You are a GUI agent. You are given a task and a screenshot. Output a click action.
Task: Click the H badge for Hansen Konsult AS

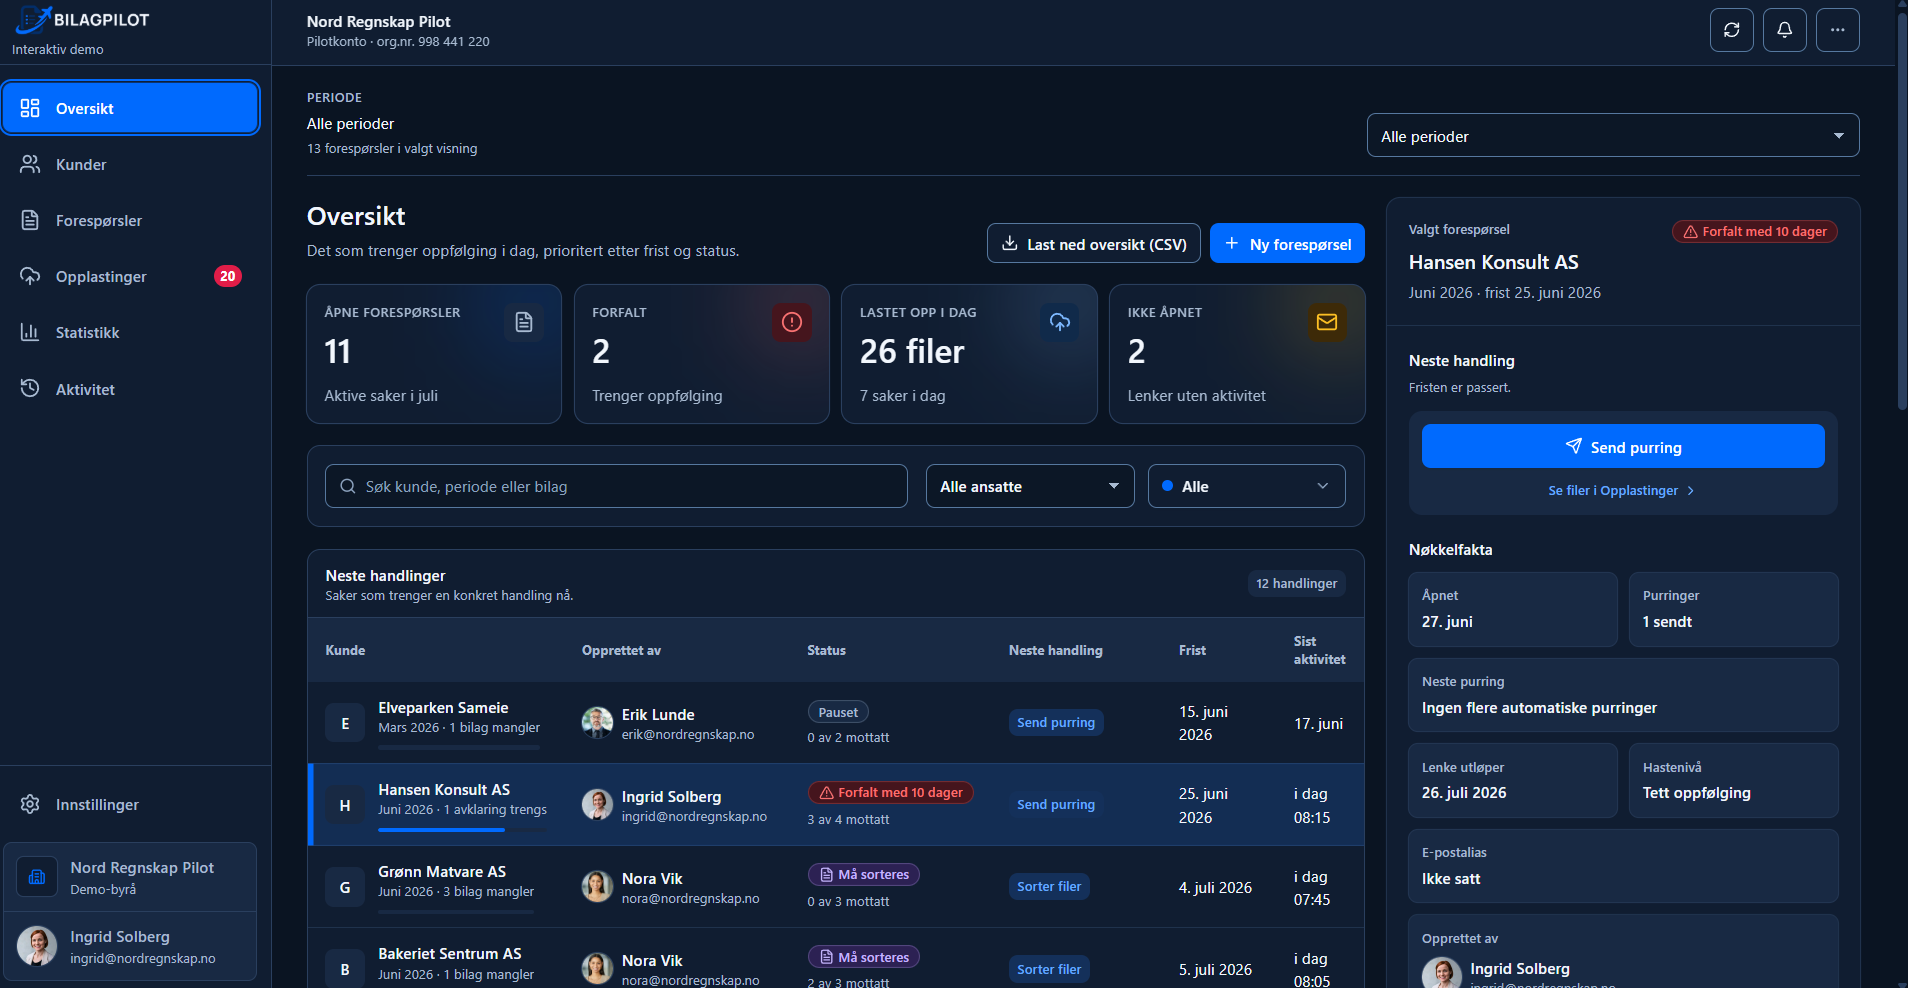(345, 805)
